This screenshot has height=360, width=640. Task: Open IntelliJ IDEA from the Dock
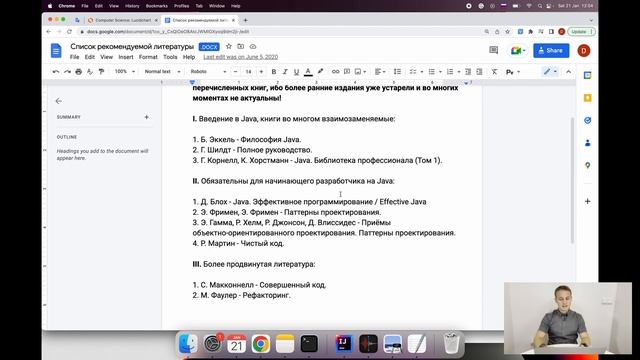344,344
